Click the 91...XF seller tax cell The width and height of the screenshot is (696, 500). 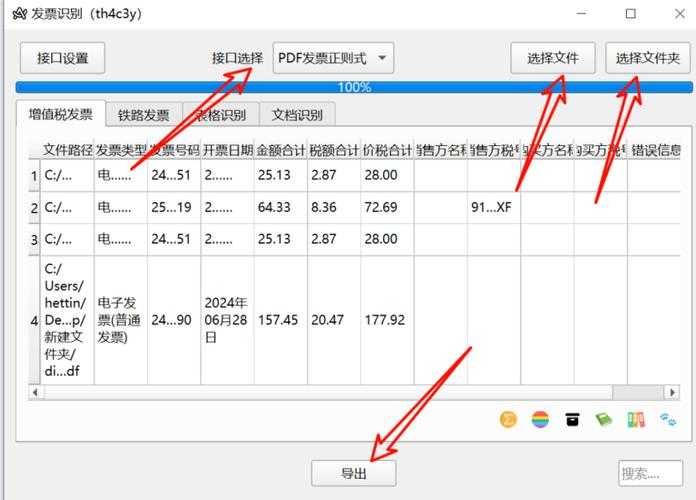coord(494,207)
